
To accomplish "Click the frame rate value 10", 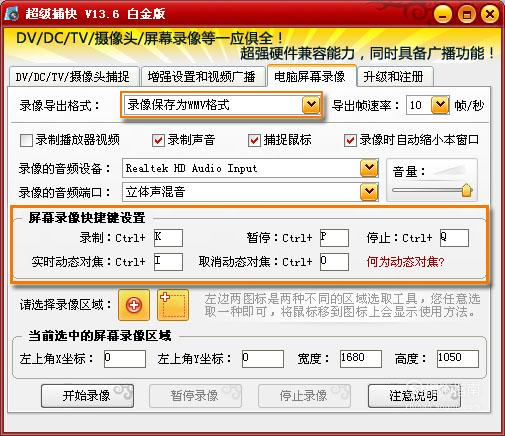I will tap(416, 105).
